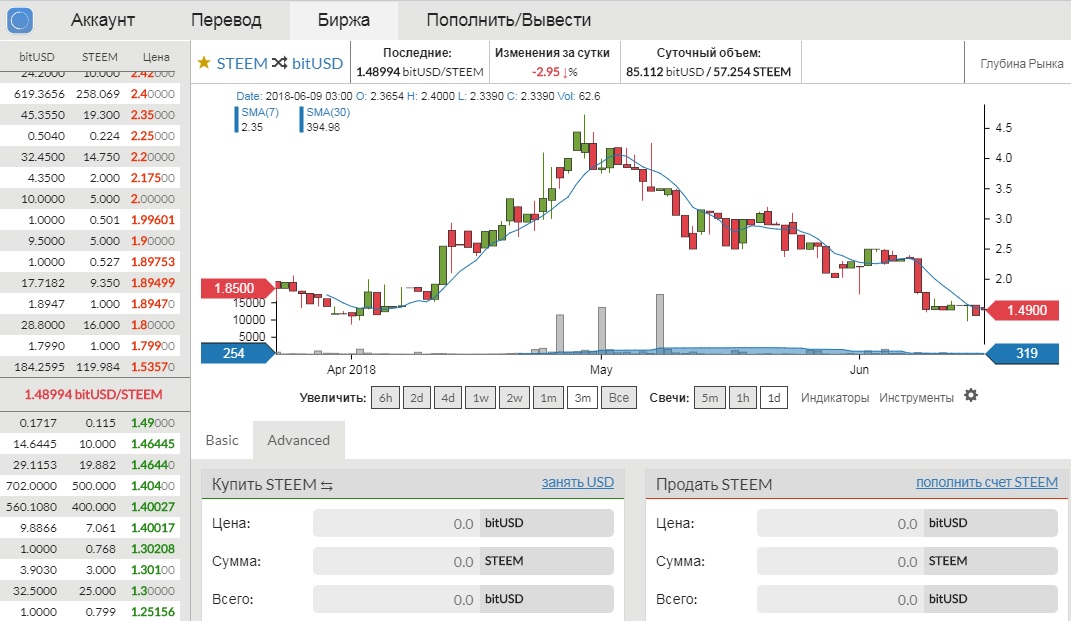Choose 1h candle size
This screenshot has width=1071, height=621.
[x=742, y=398]
